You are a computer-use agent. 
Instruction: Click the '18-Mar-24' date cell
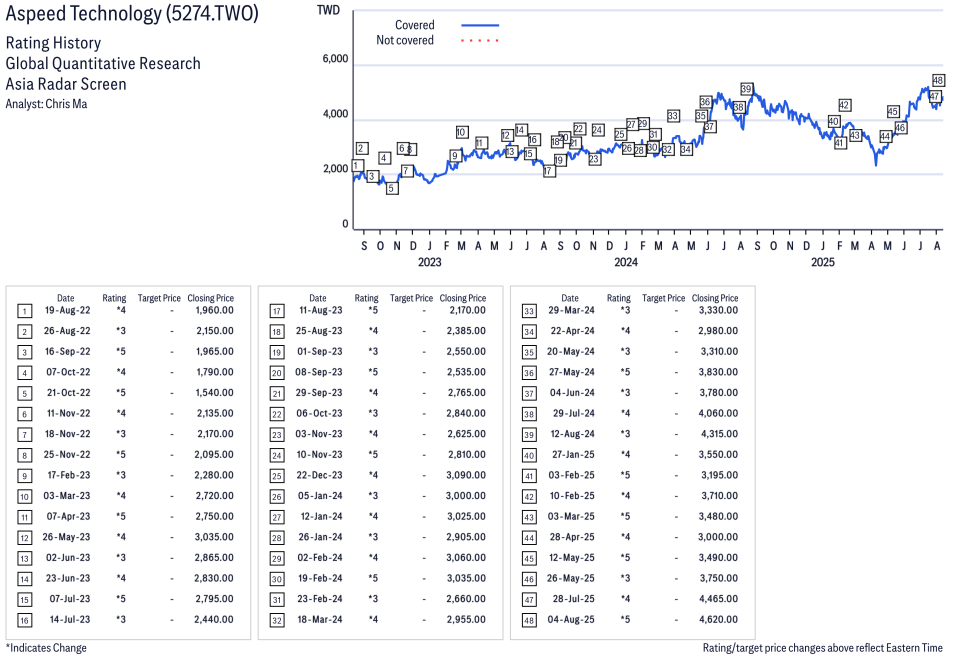click(x=320, y=620)
